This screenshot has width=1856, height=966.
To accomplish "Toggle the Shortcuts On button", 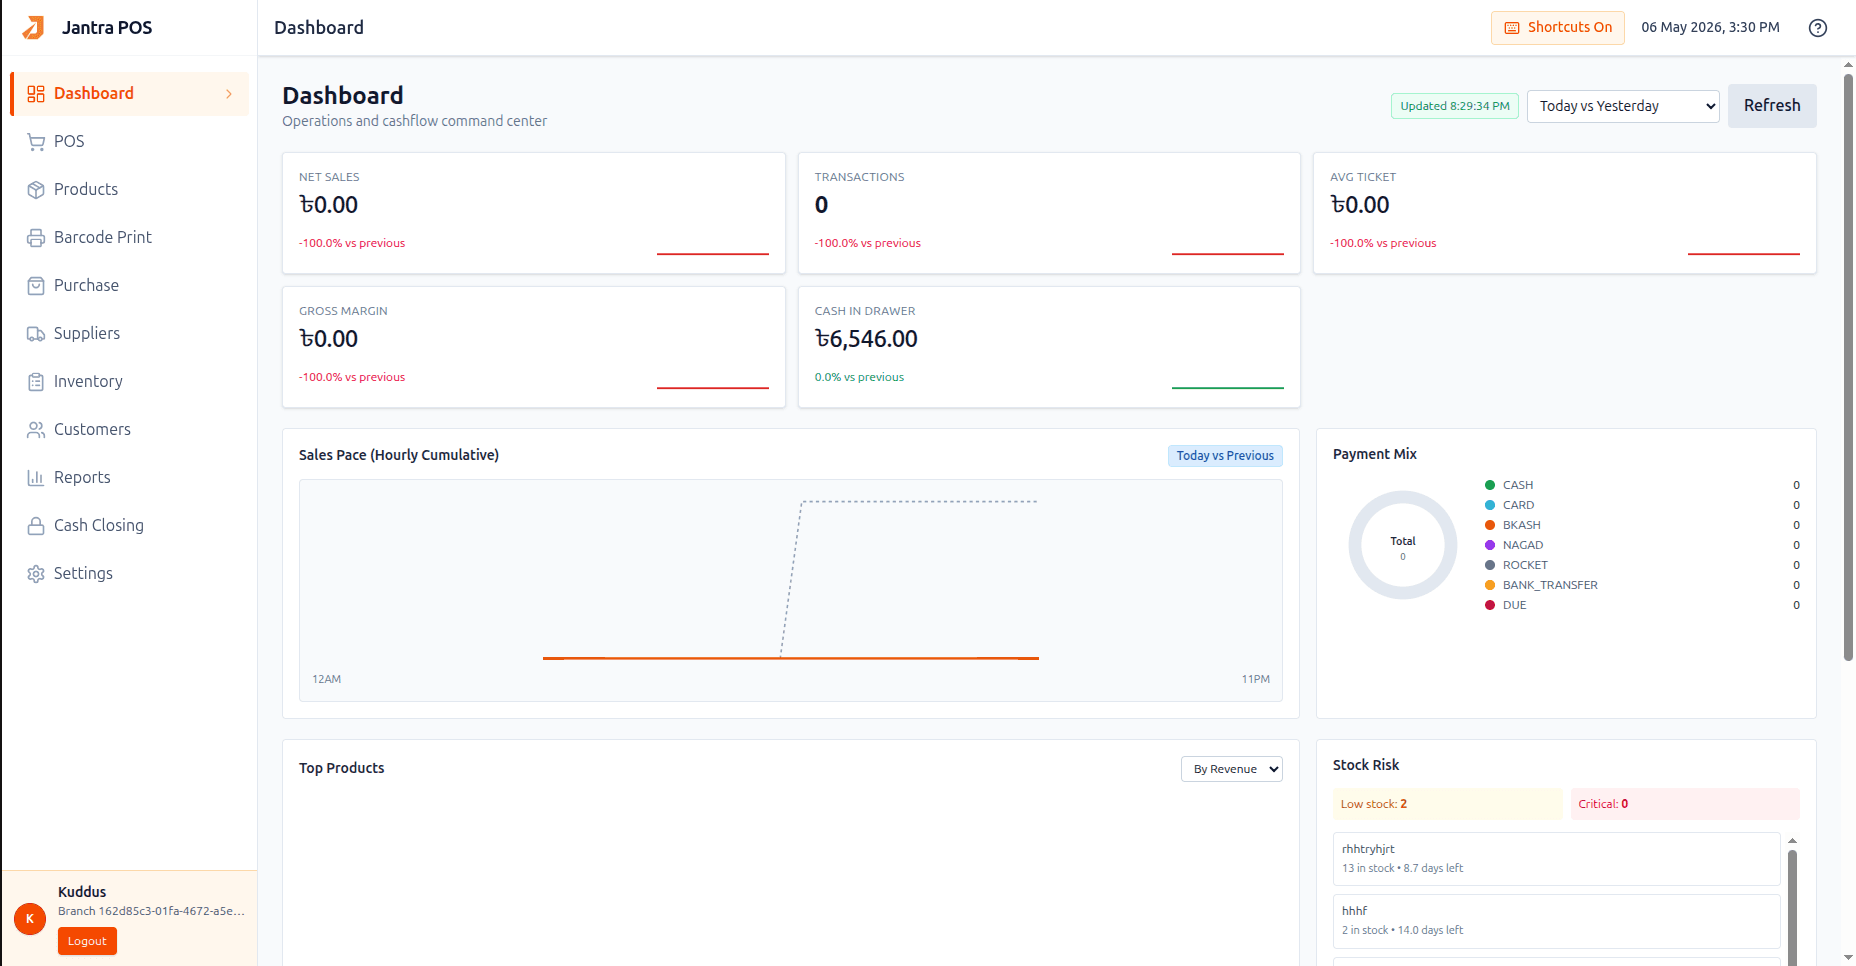I will pyautogui.click(x=1558, y=28).
